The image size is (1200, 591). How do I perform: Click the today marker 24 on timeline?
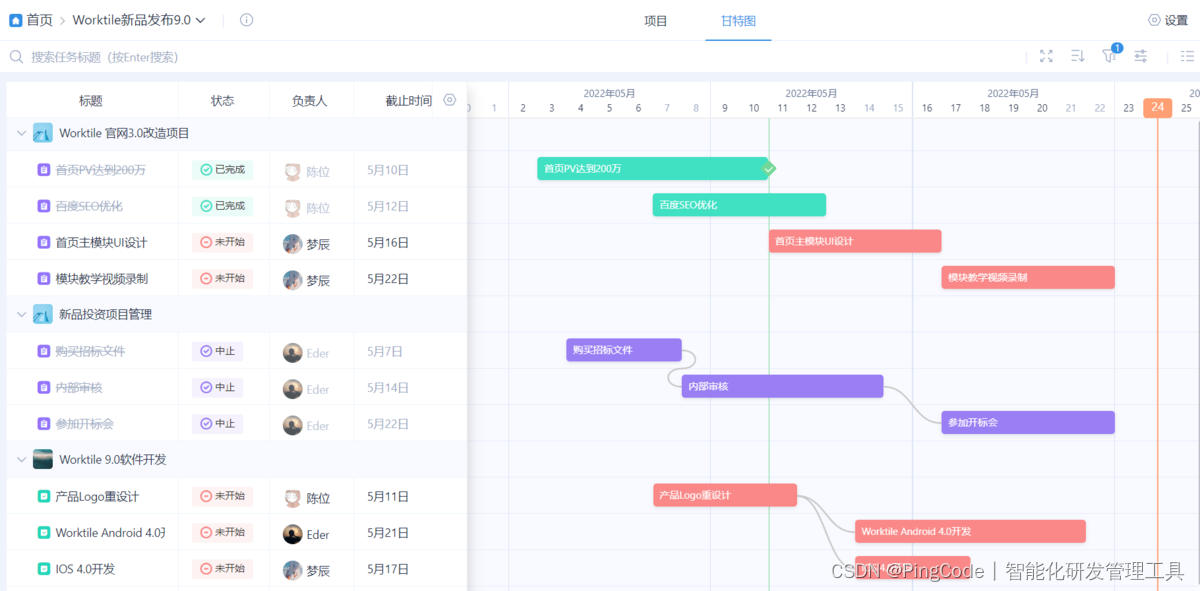pos(1157,108)
